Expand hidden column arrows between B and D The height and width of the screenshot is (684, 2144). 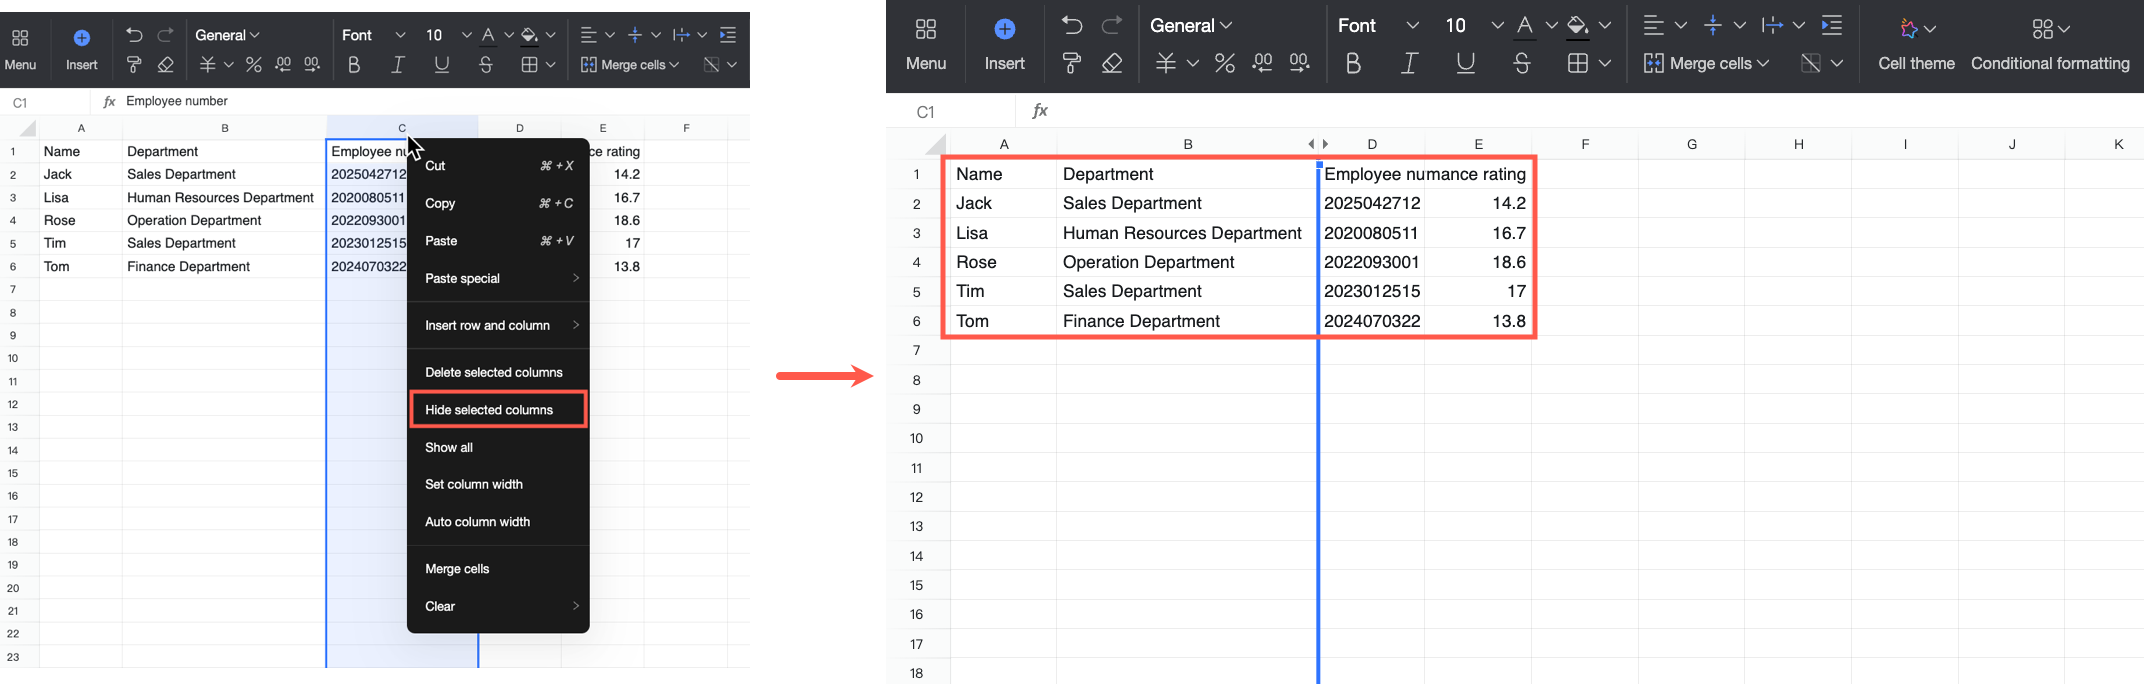click(1318, 144)
